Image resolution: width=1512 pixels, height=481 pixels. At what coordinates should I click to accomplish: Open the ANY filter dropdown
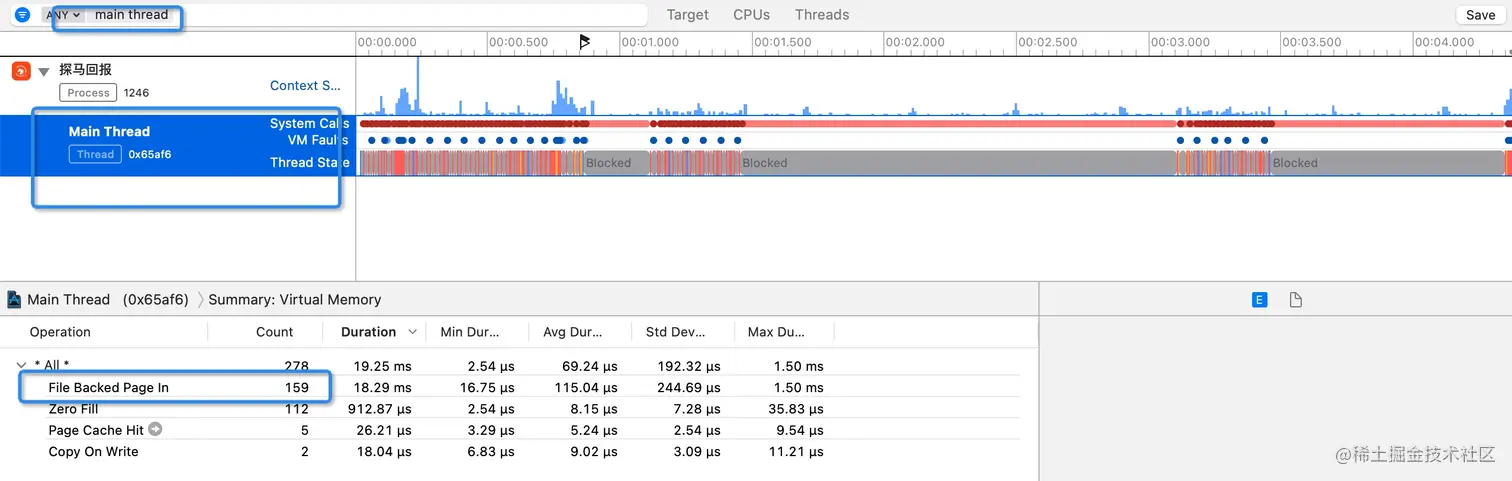[x=63, y=15]
